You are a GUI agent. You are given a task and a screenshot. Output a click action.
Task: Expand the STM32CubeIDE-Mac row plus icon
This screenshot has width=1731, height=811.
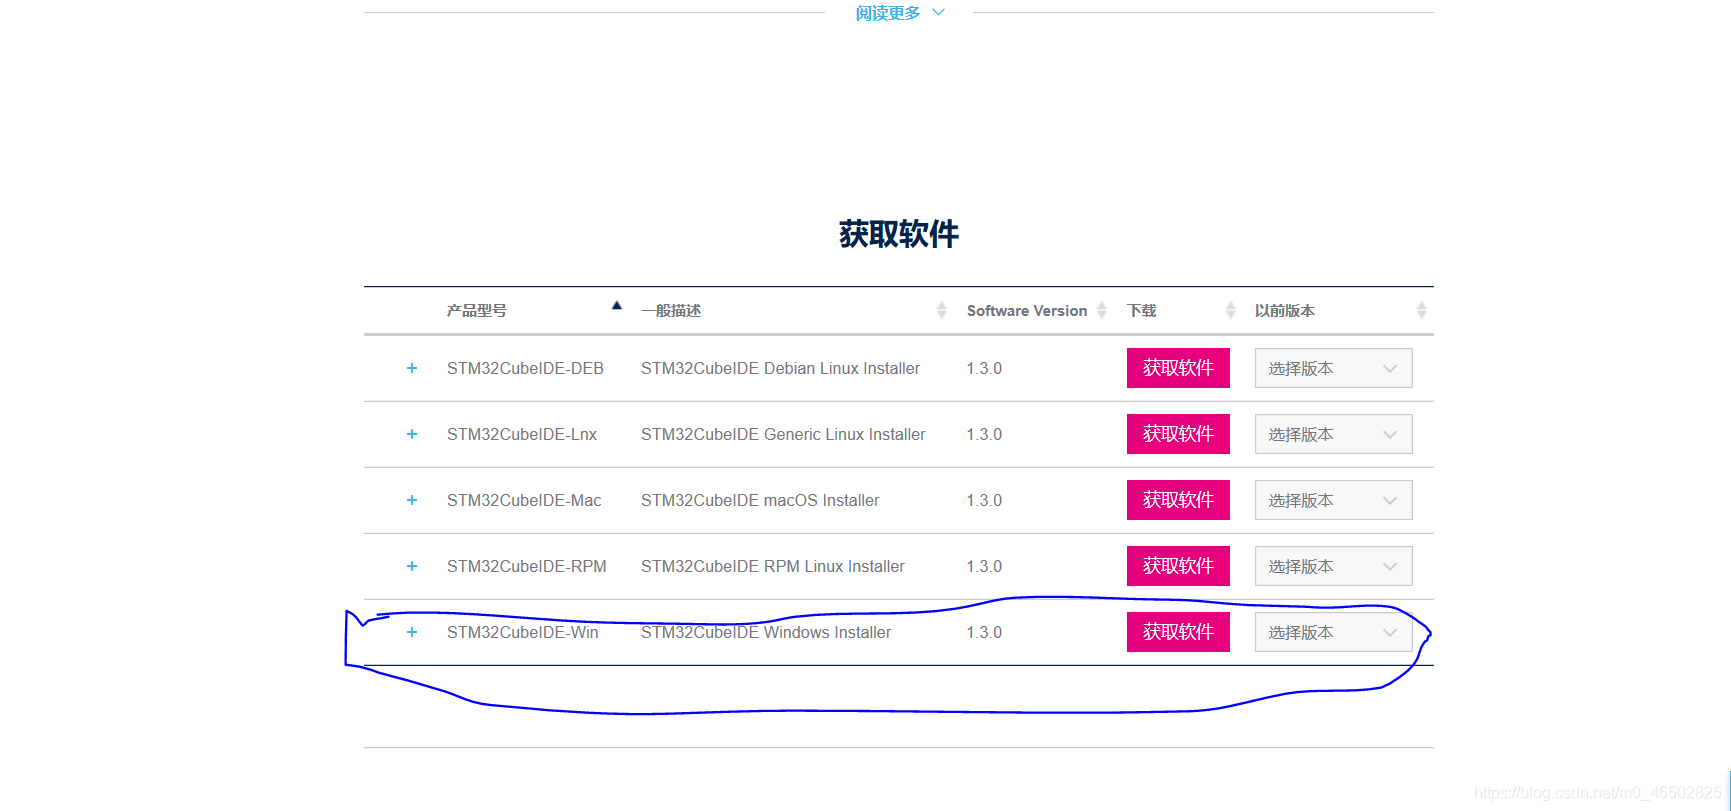pos(412,500)
